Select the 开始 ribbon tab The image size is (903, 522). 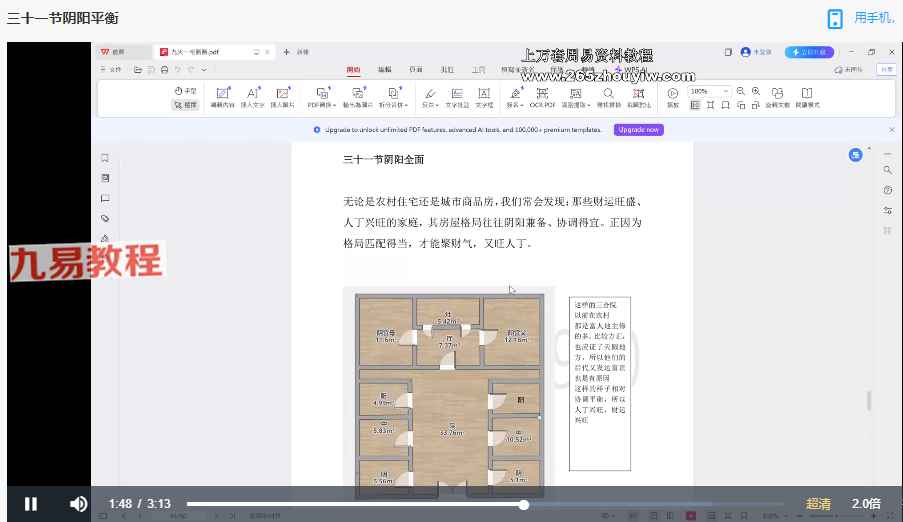(x=353, y=70)
